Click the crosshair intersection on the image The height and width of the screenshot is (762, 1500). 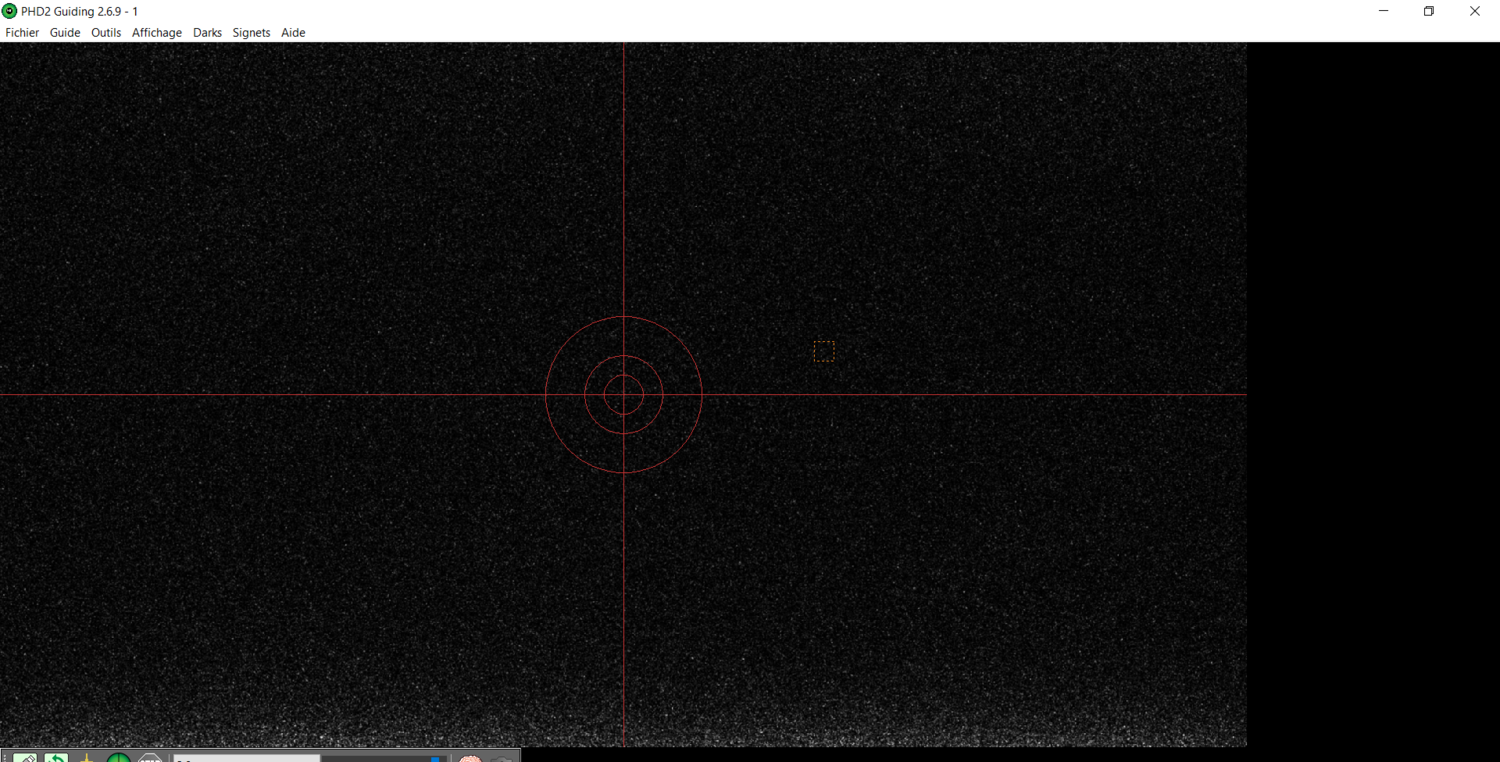click(623, 395)
